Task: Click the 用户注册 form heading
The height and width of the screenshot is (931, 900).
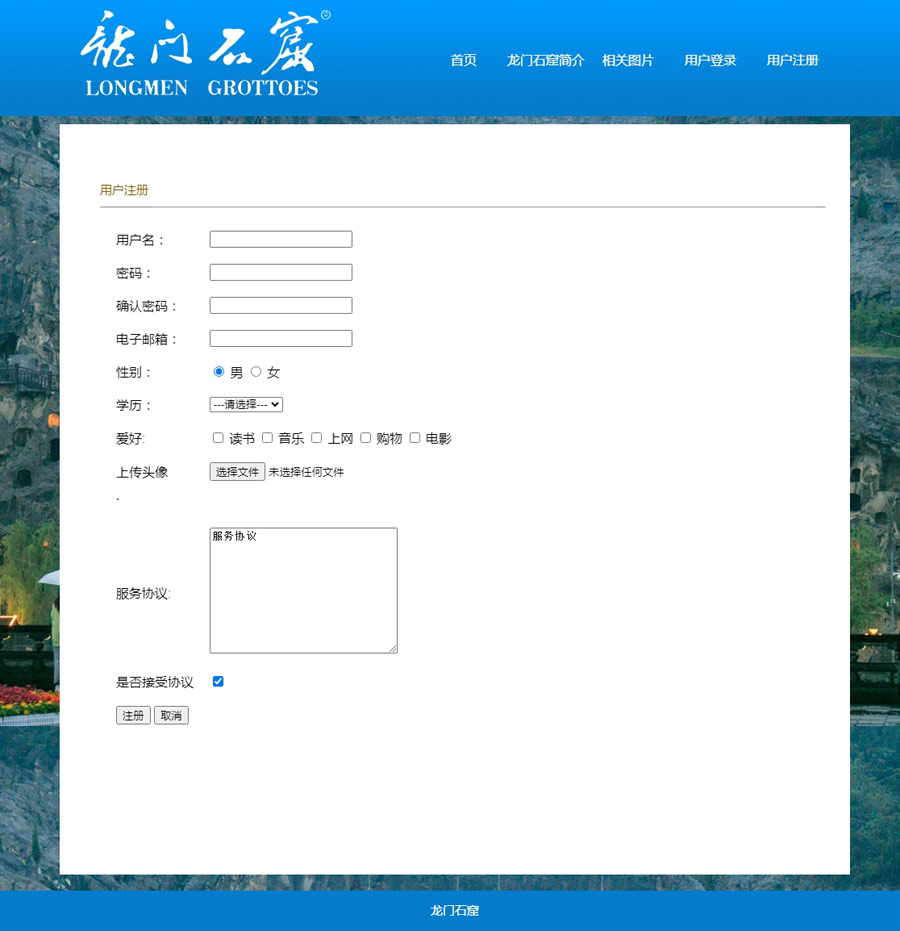Action: coord(124,190)
